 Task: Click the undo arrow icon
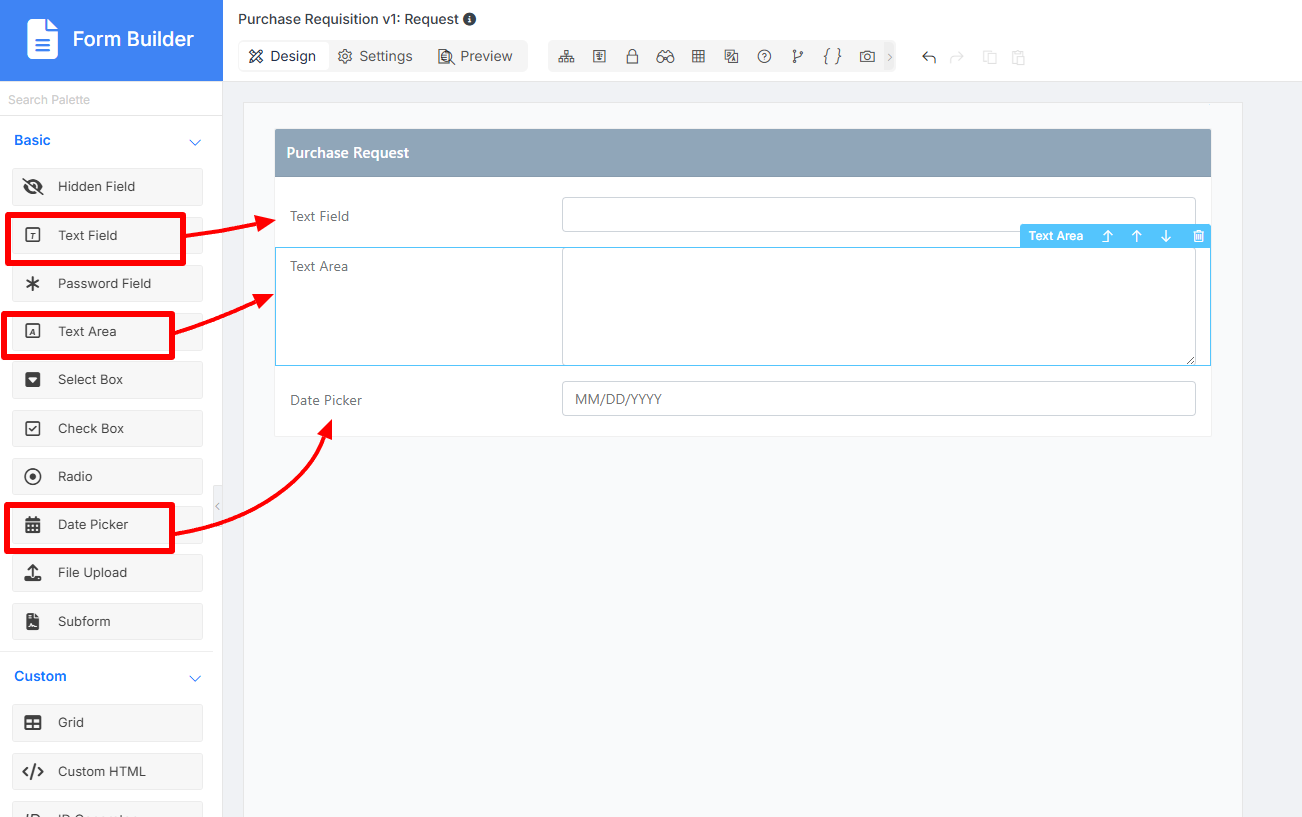[x=928, y=57]
